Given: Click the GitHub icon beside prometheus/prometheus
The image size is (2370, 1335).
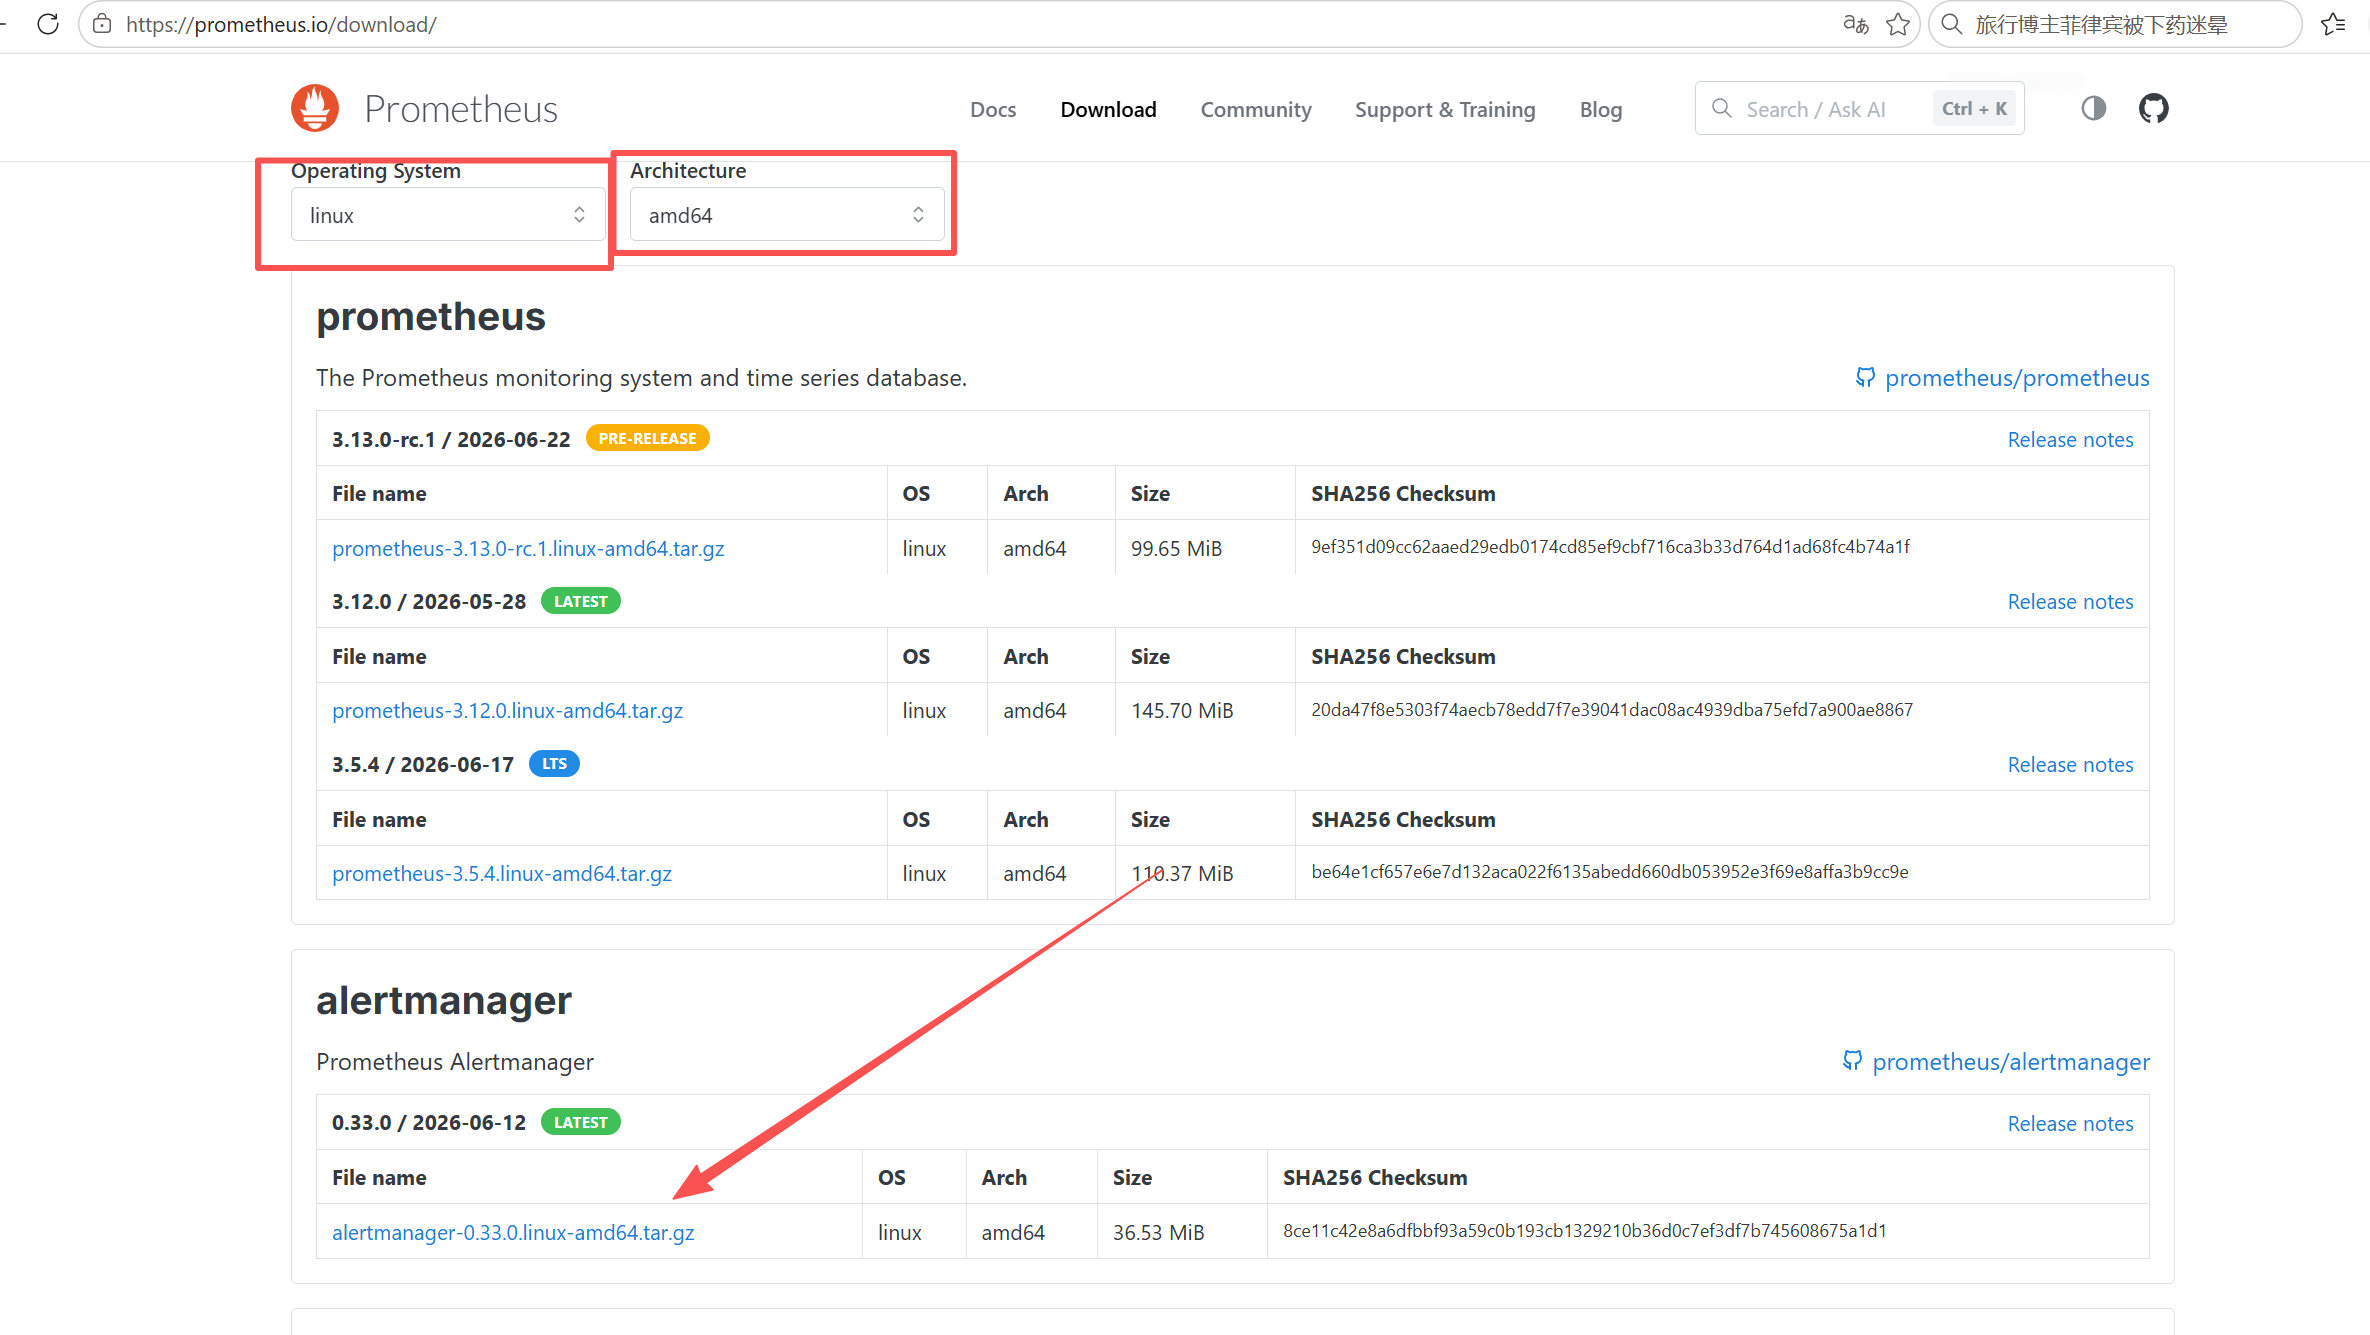Looking at the screenshot, I should pyautogui.click(x=1865, y=377).
